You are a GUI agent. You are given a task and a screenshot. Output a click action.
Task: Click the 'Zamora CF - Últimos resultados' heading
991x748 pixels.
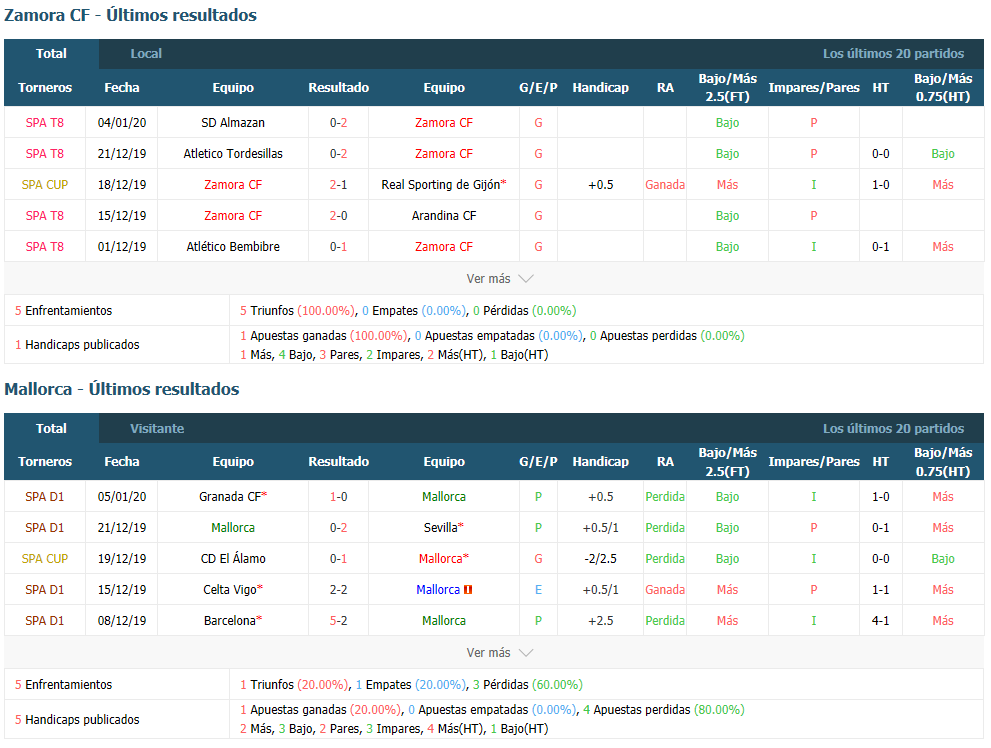pyautogui.click(x=131, y=15)
